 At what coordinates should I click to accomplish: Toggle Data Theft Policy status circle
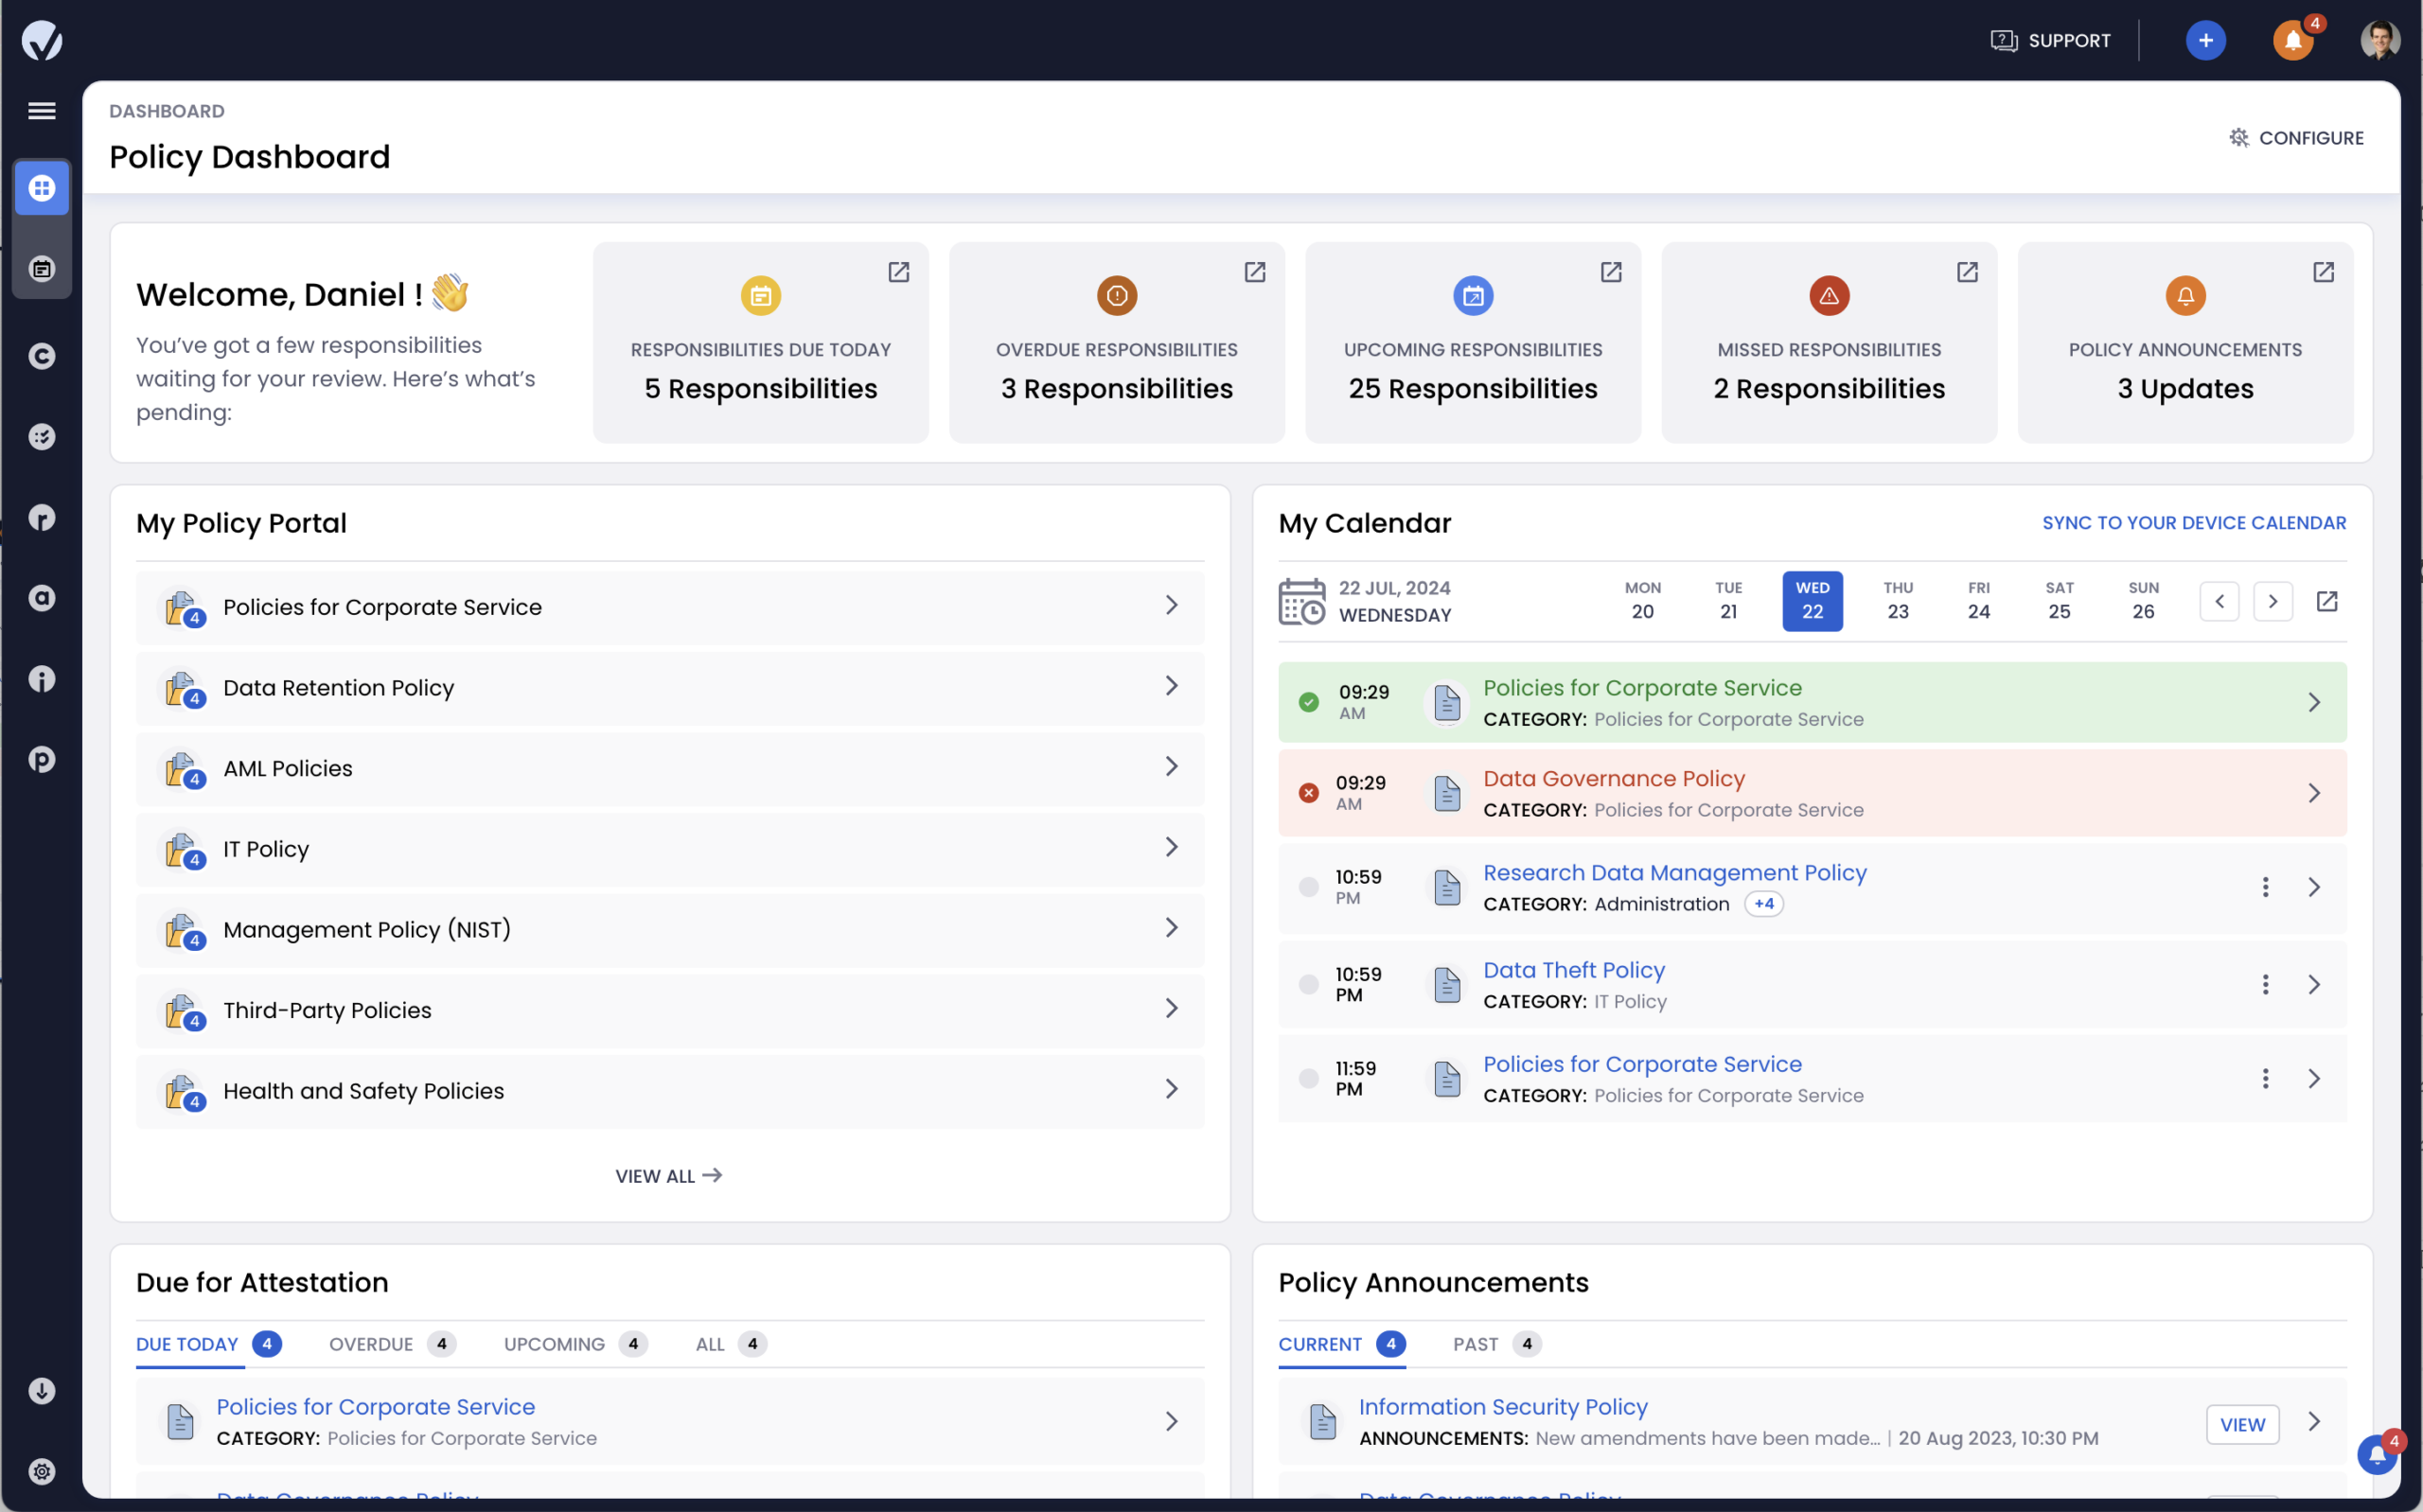(1308, 984)
